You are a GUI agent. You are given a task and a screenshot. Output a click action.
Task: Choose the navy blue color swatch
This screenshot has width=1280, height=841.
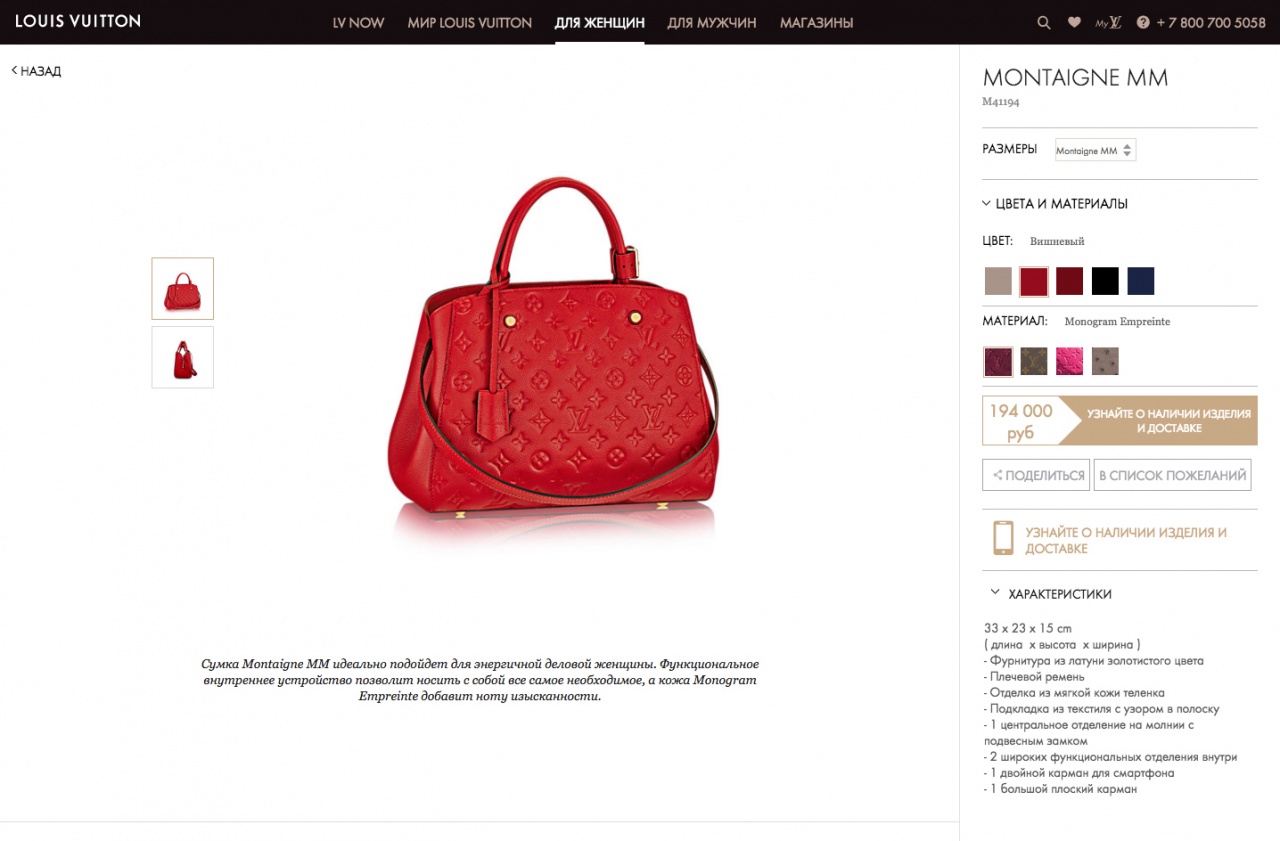(x=1141, y=281)
